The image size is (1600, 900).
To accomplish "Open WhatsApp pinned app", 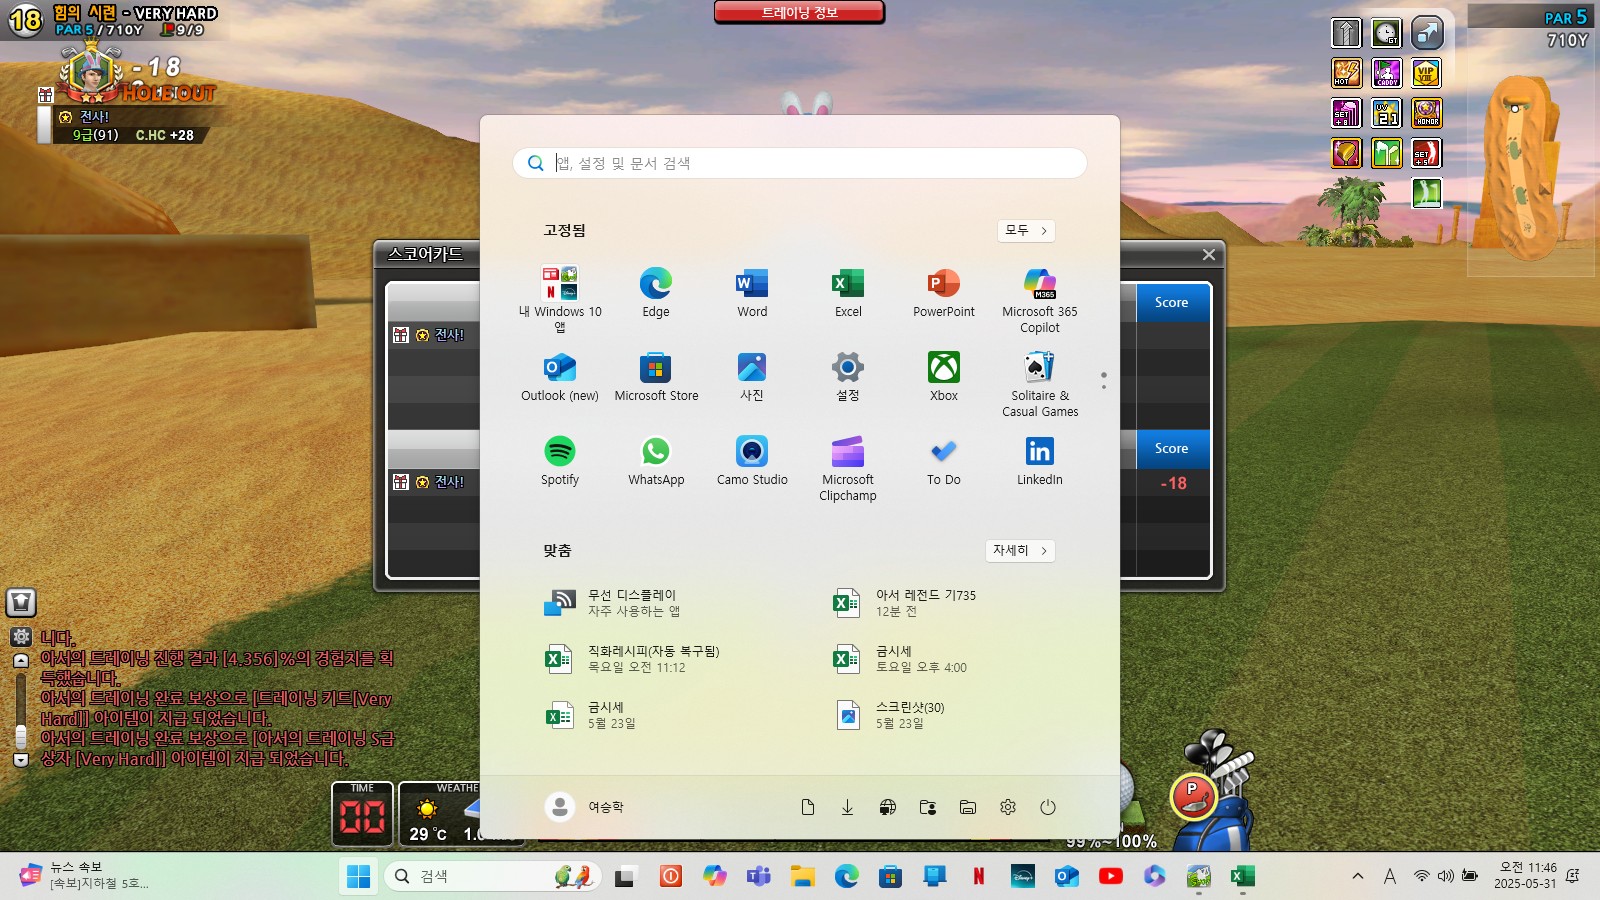I will click(656, 460).
